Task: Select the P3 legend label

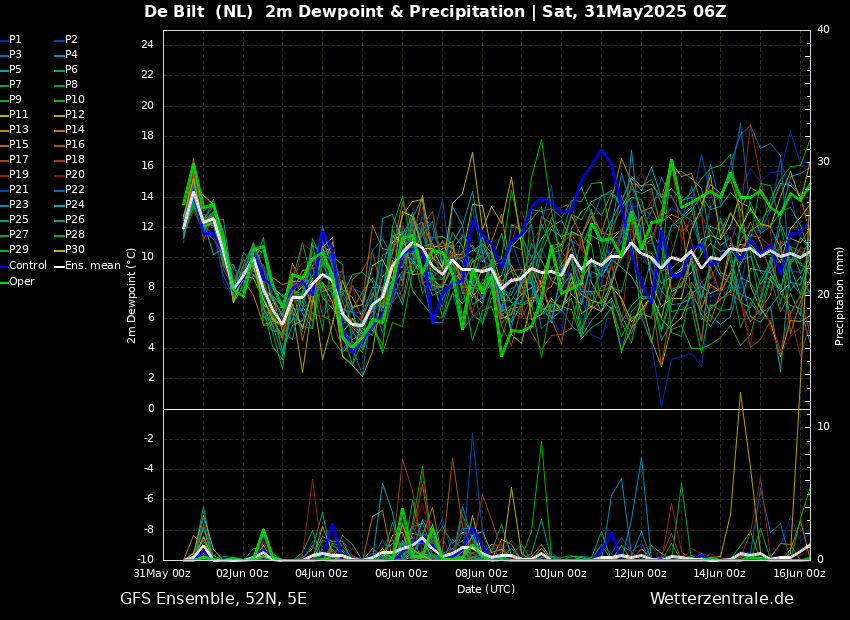Action: click(x=11, y=54)
